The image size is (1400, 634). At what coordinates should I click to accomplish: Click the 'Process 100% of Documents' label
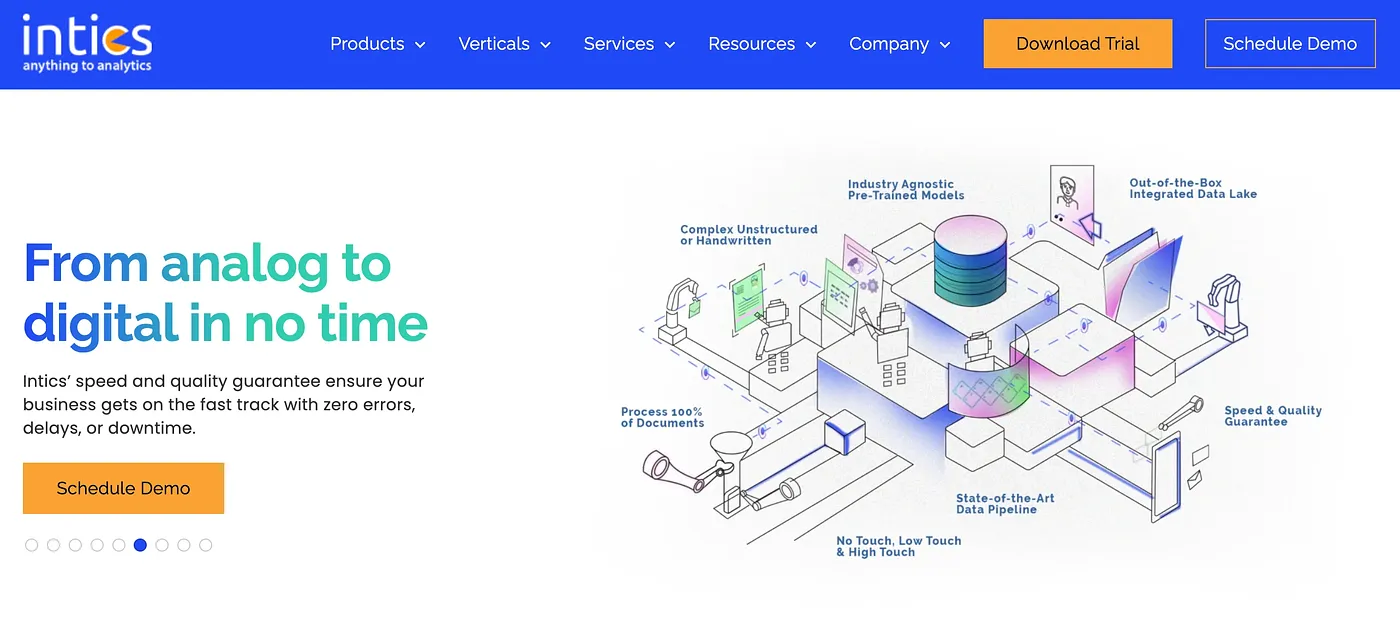tap(663, 417)
